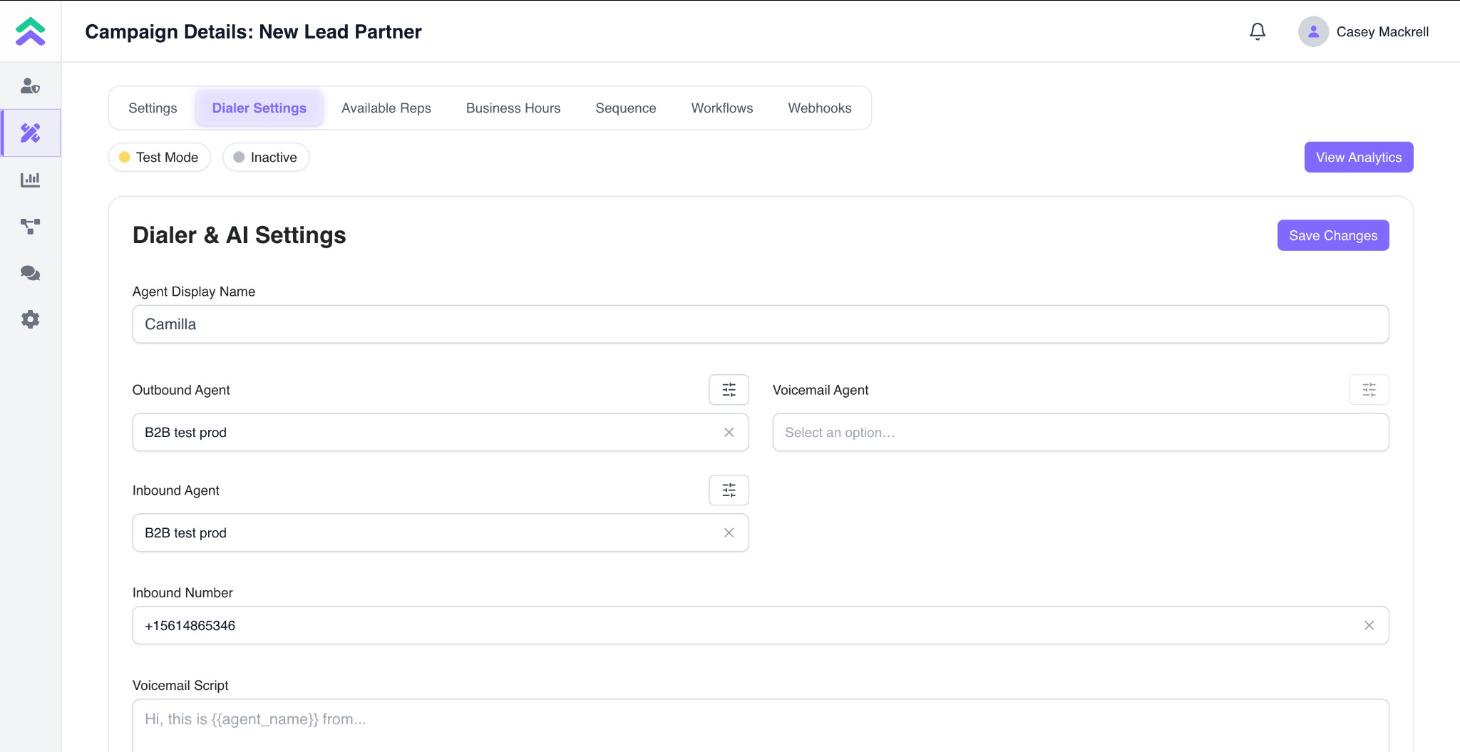Open the Inbound Agent configuration sliders icon
This screenshot has height=752, width=1460.
(729, 490)
